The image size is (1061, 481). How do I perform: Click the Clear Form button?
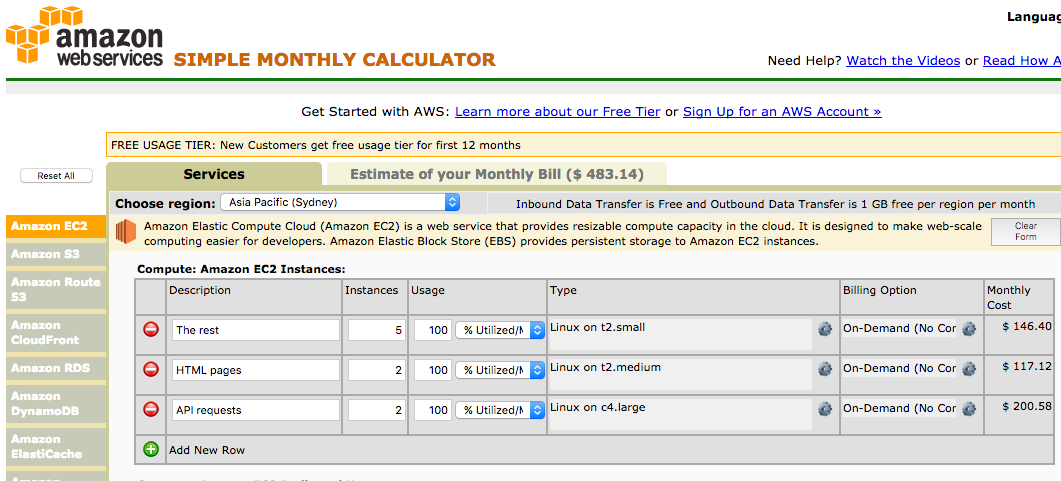(x=1026, y=231)
